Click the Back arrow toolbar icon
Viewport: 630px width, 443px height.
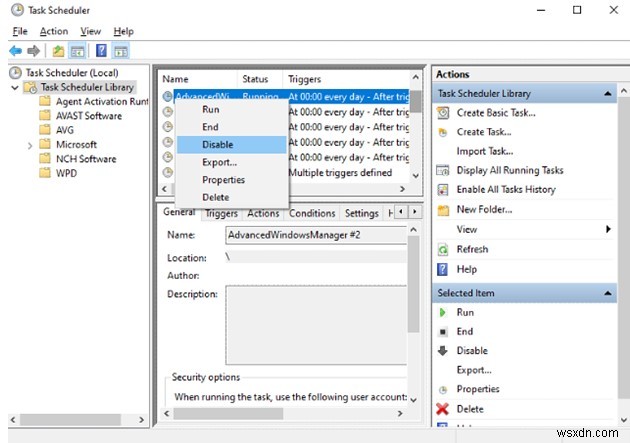click(15, 51)
